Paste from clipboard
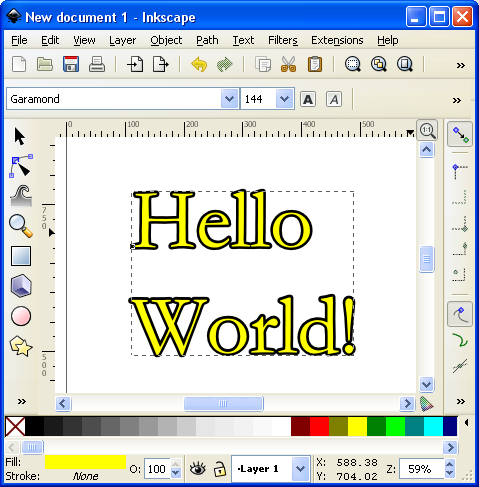The width and height of the screenshot is (479, 487). 315,64
